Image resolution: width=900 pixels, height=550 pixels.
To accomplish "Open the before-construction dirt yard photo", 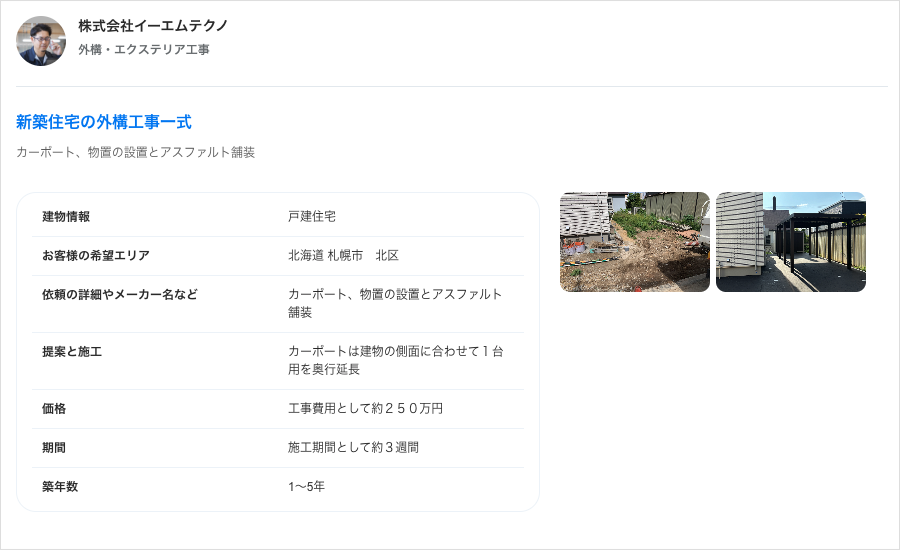I will click(x=634, y=242).
